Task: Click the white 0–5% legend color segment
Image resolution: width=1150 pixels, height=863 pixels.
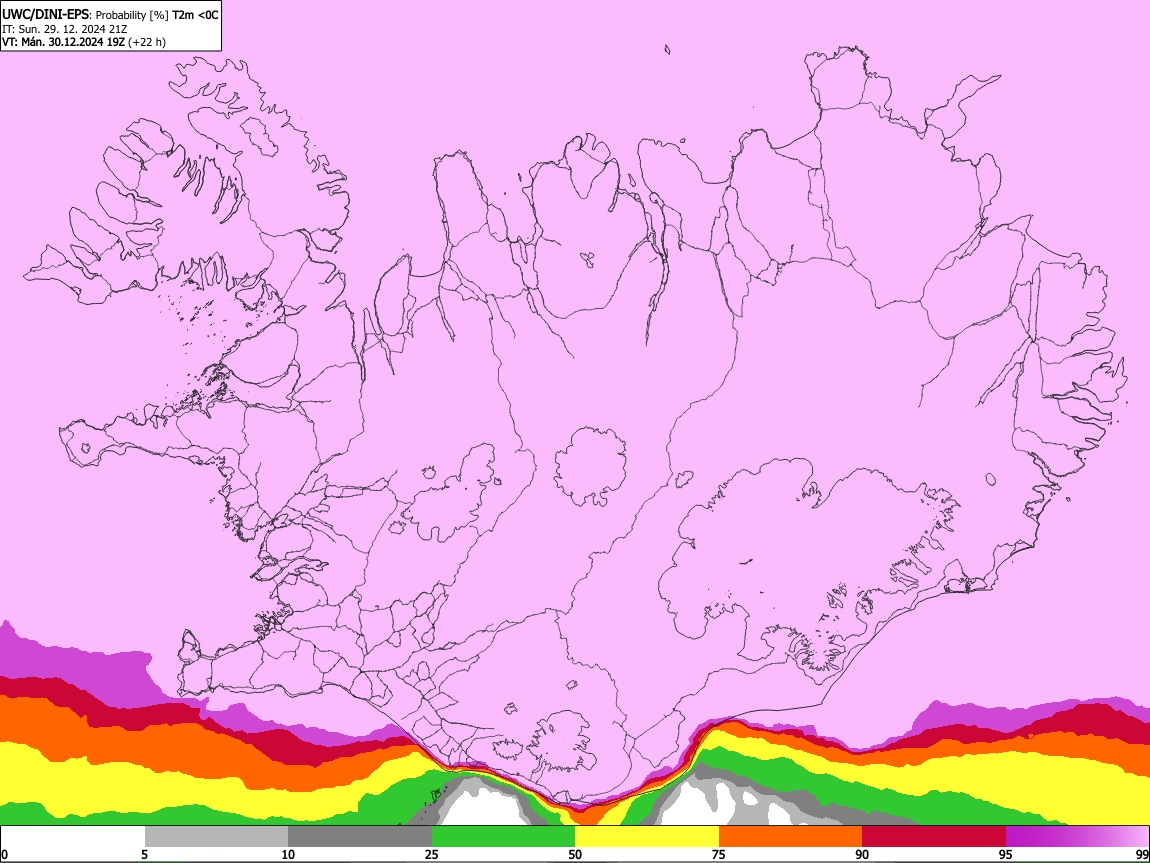Action: tap(73, 837)
